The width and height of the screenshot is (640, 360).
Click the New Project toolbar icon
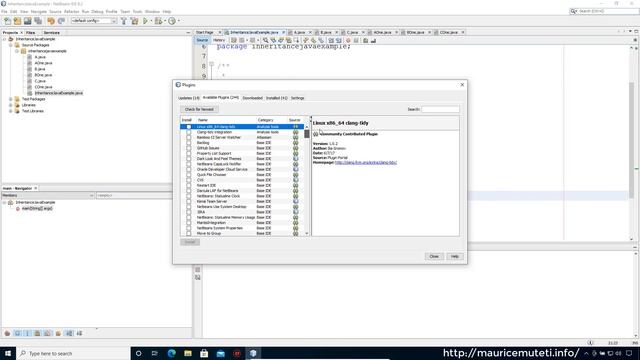point(17,21)
